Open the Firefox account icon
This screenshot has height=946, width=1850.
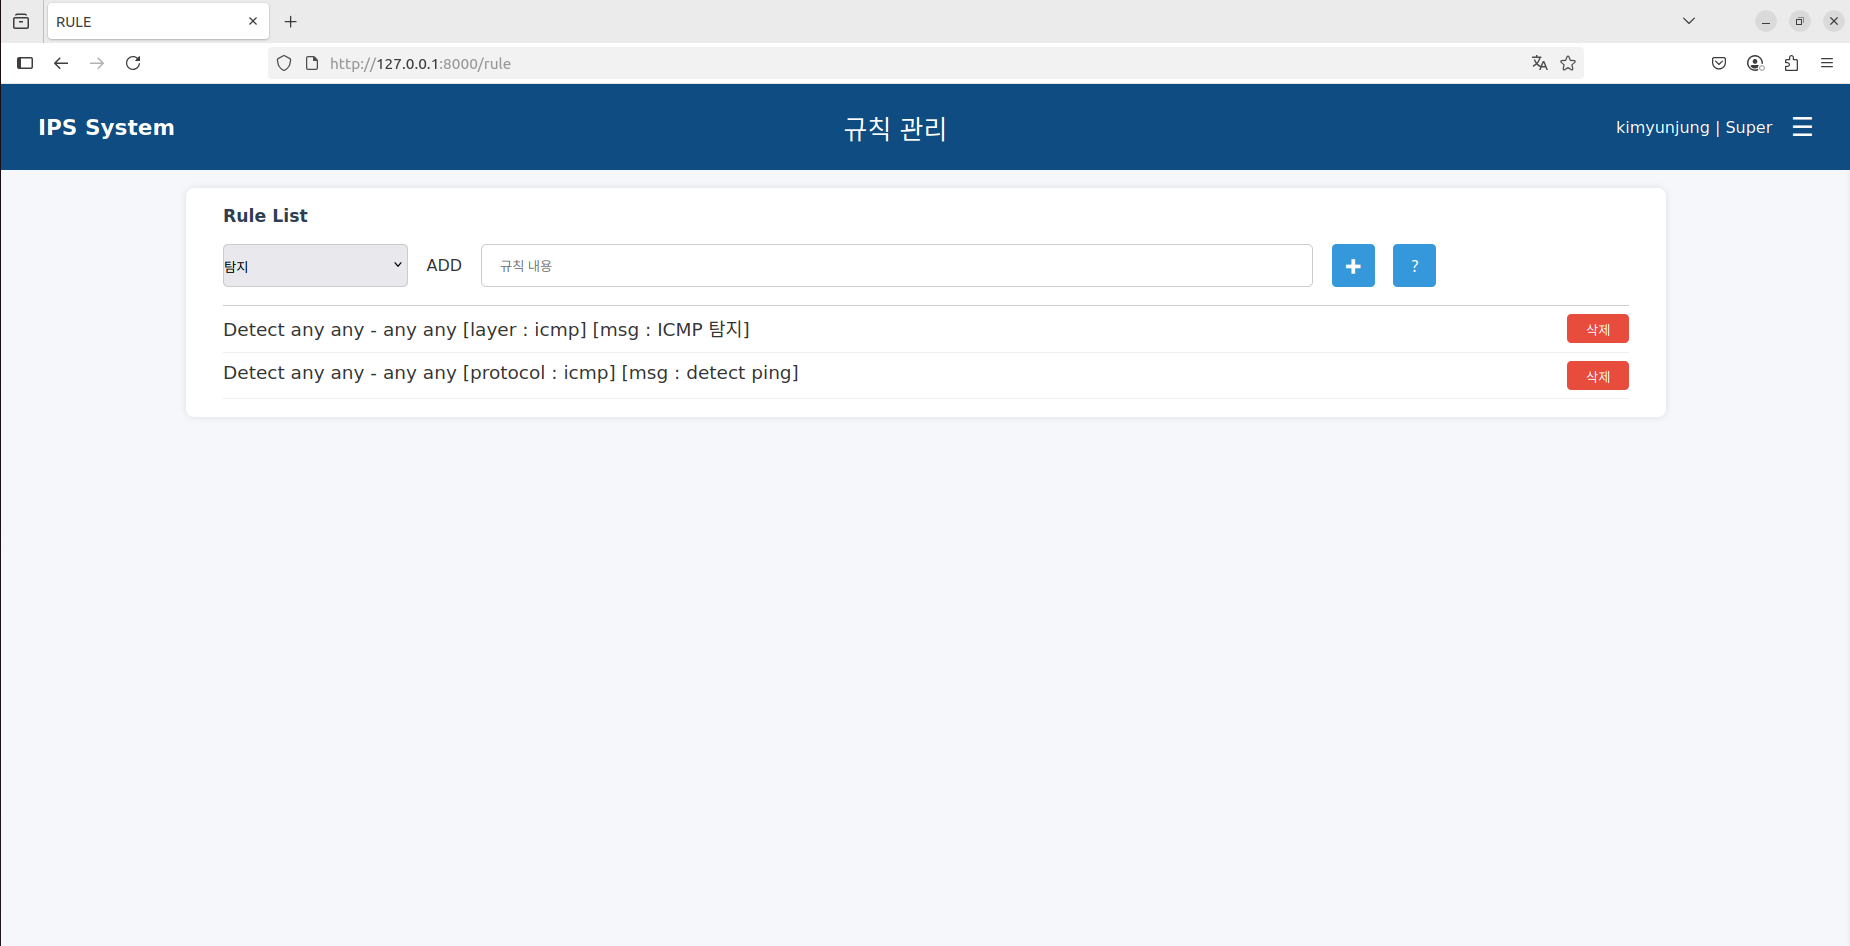click(x=1755, y=63)
